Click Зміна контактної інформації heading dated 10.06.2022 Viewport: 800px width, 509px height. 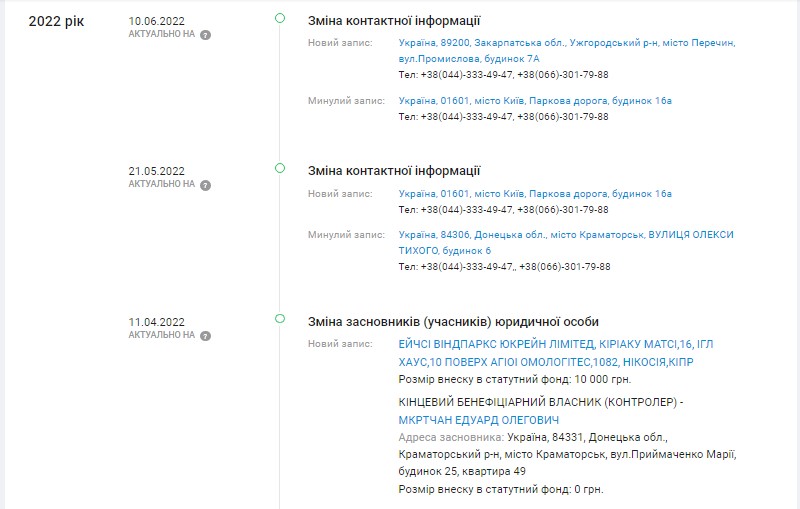click(x=394, y=20)
